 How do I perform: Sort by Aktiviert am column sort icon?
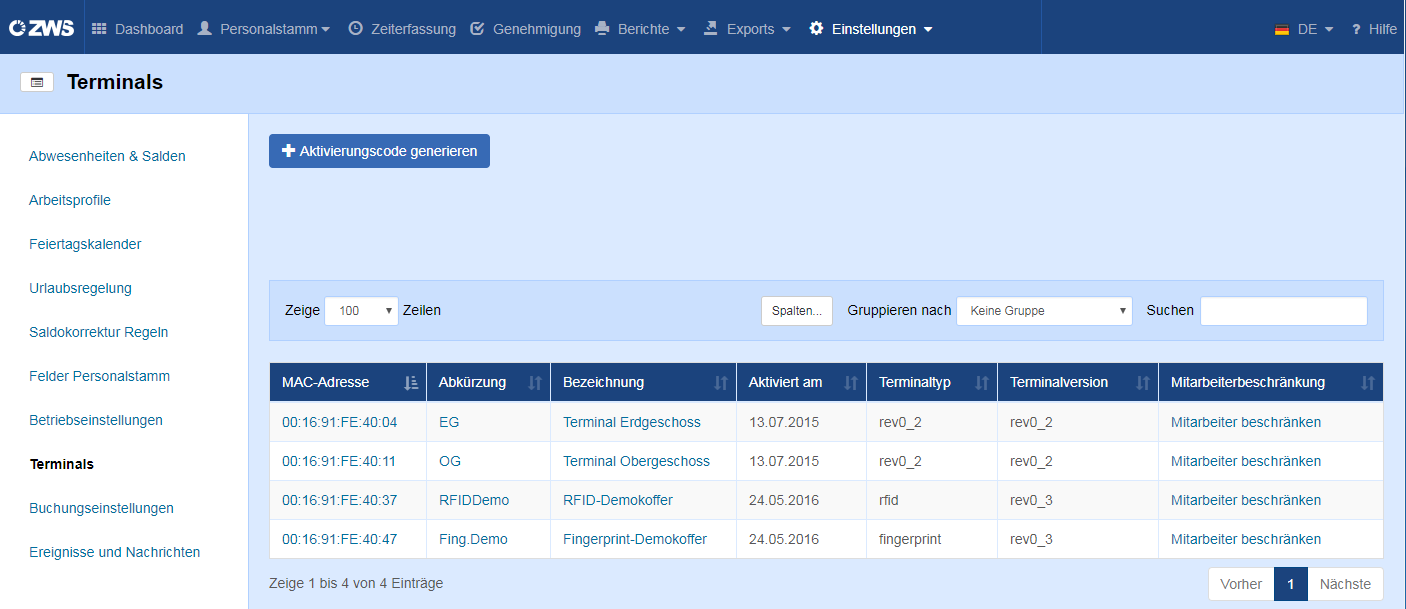click(x=851, y=382)
